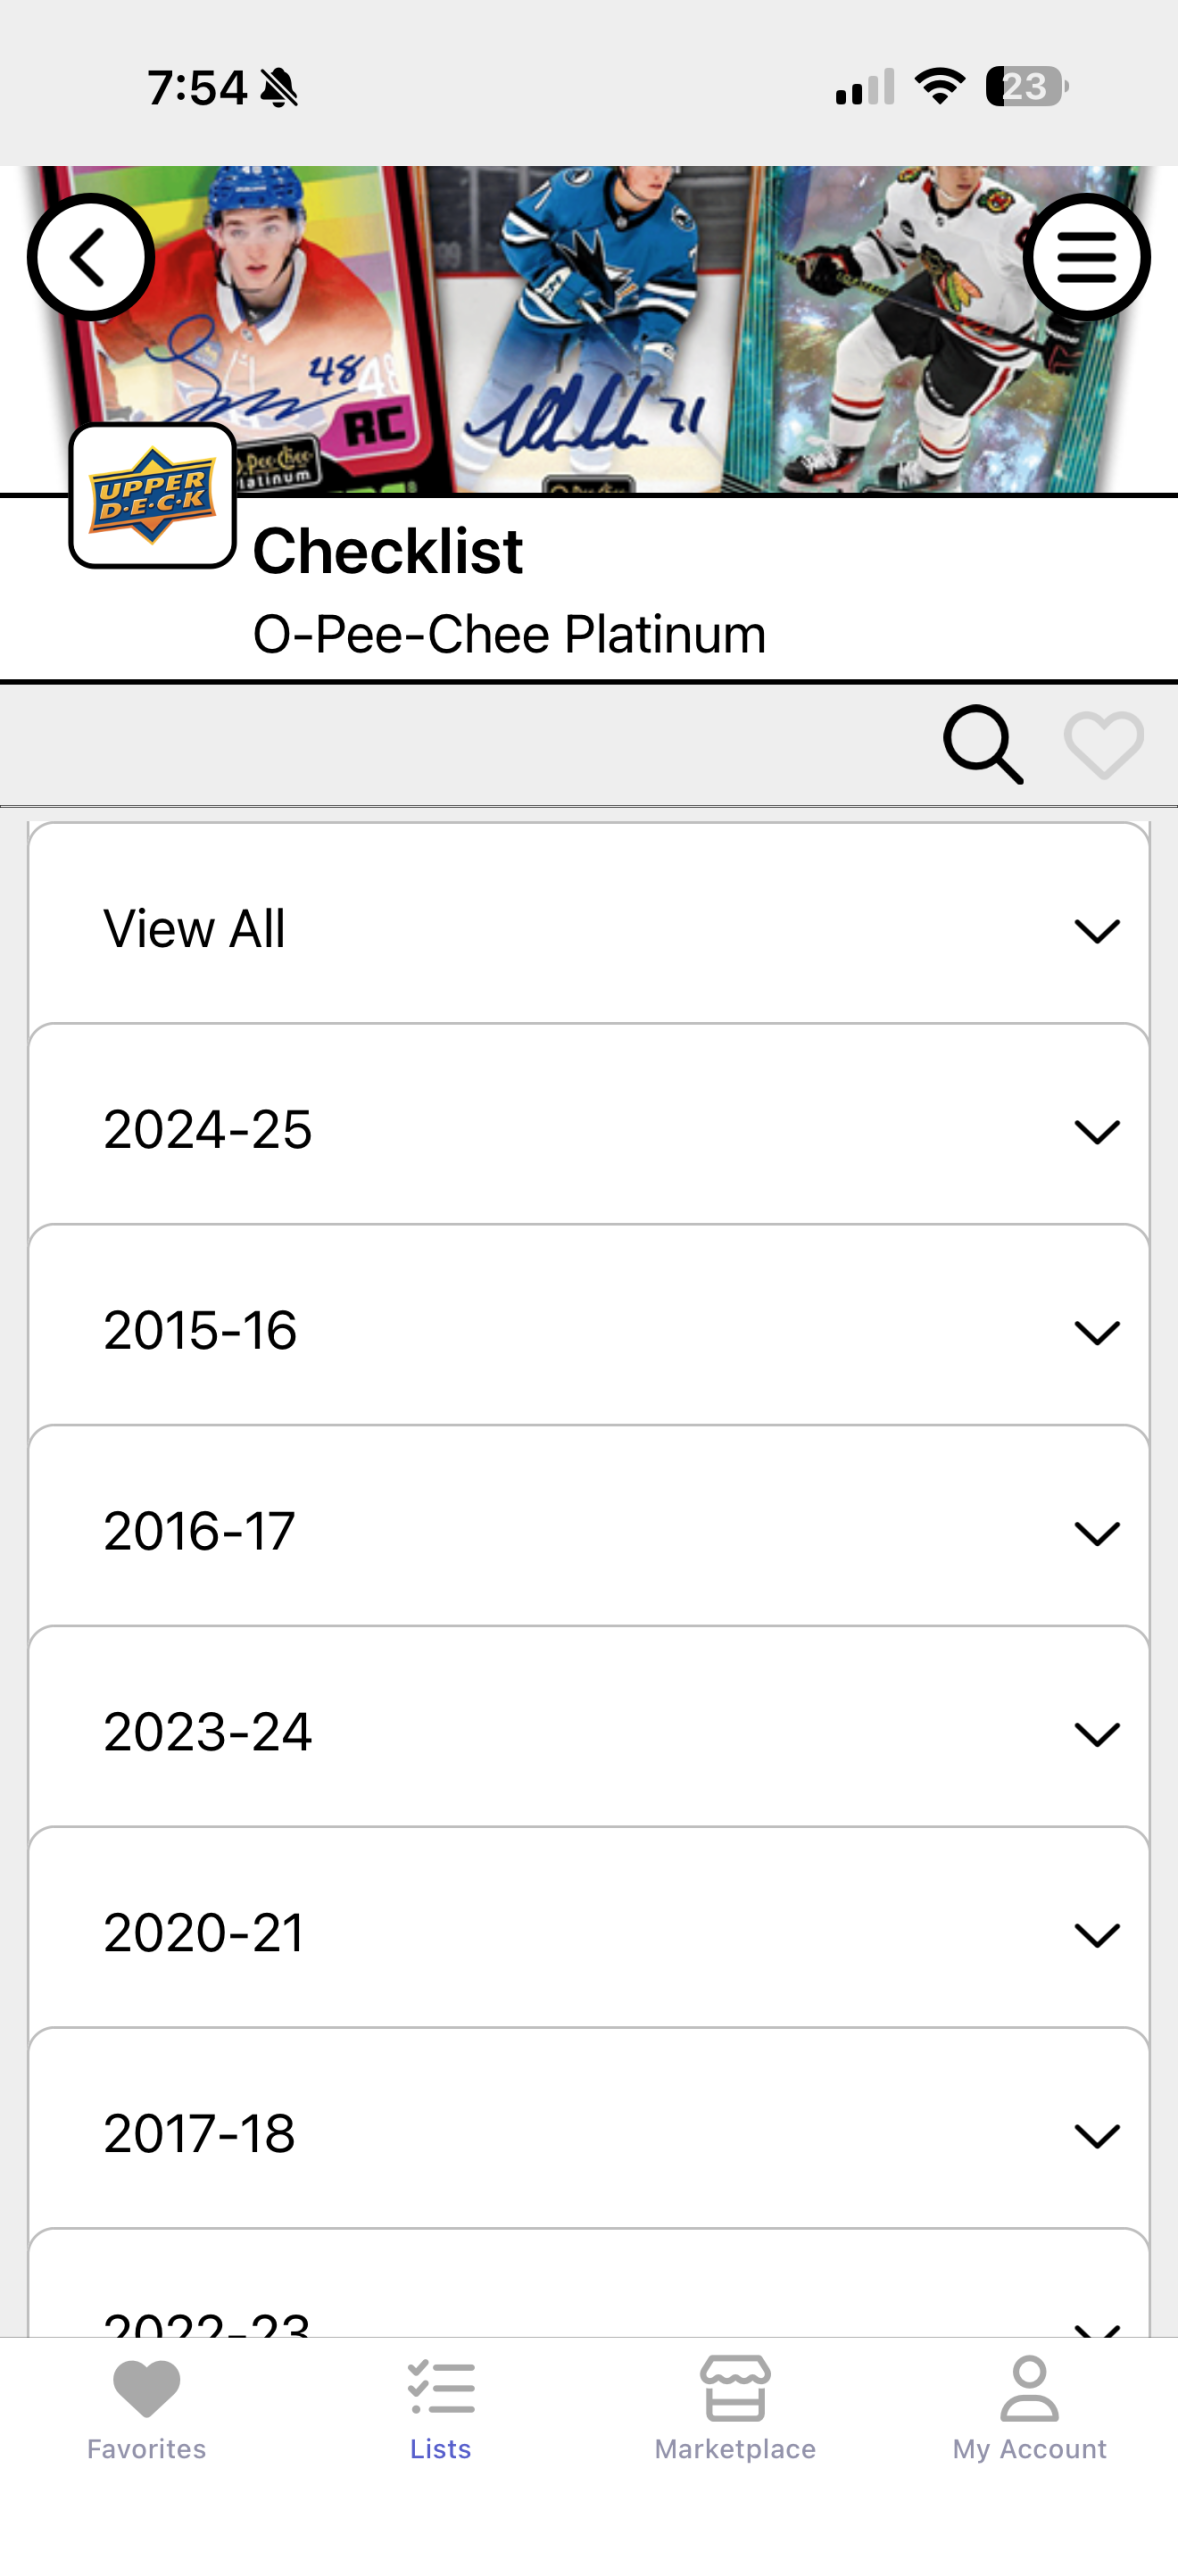The width and height of the screenshot is (1178, 2560).
Task: Toggle the favorite heart outline
Action: 1103,744
